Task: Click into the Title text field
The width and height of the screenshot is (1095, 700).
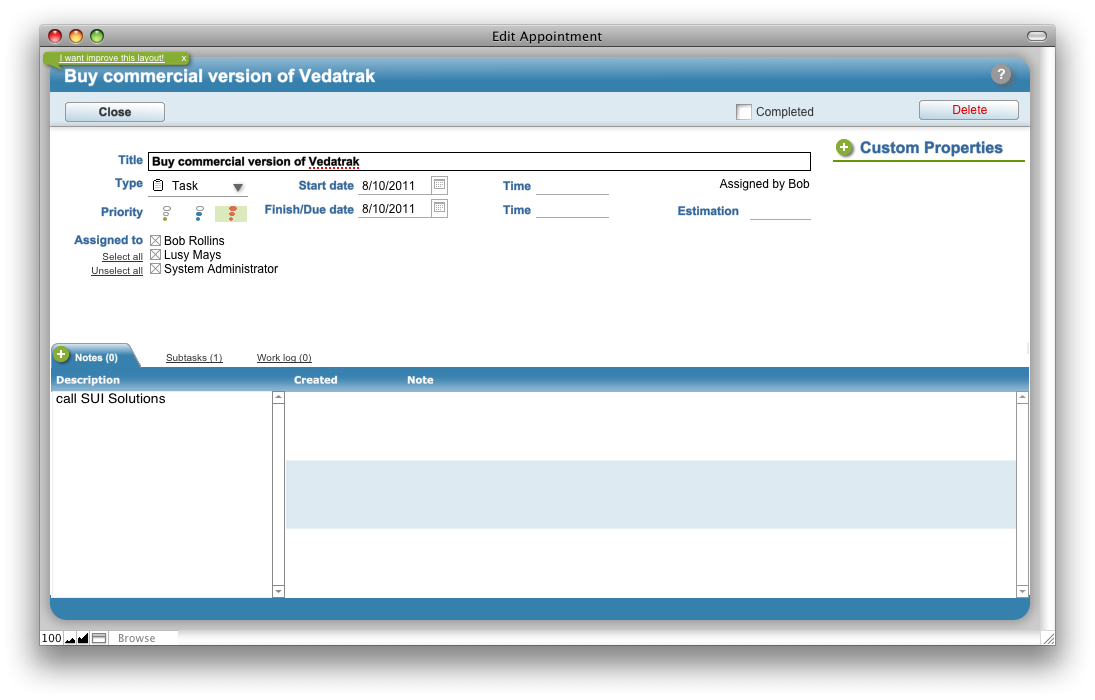Action: (x=479, y=161)
